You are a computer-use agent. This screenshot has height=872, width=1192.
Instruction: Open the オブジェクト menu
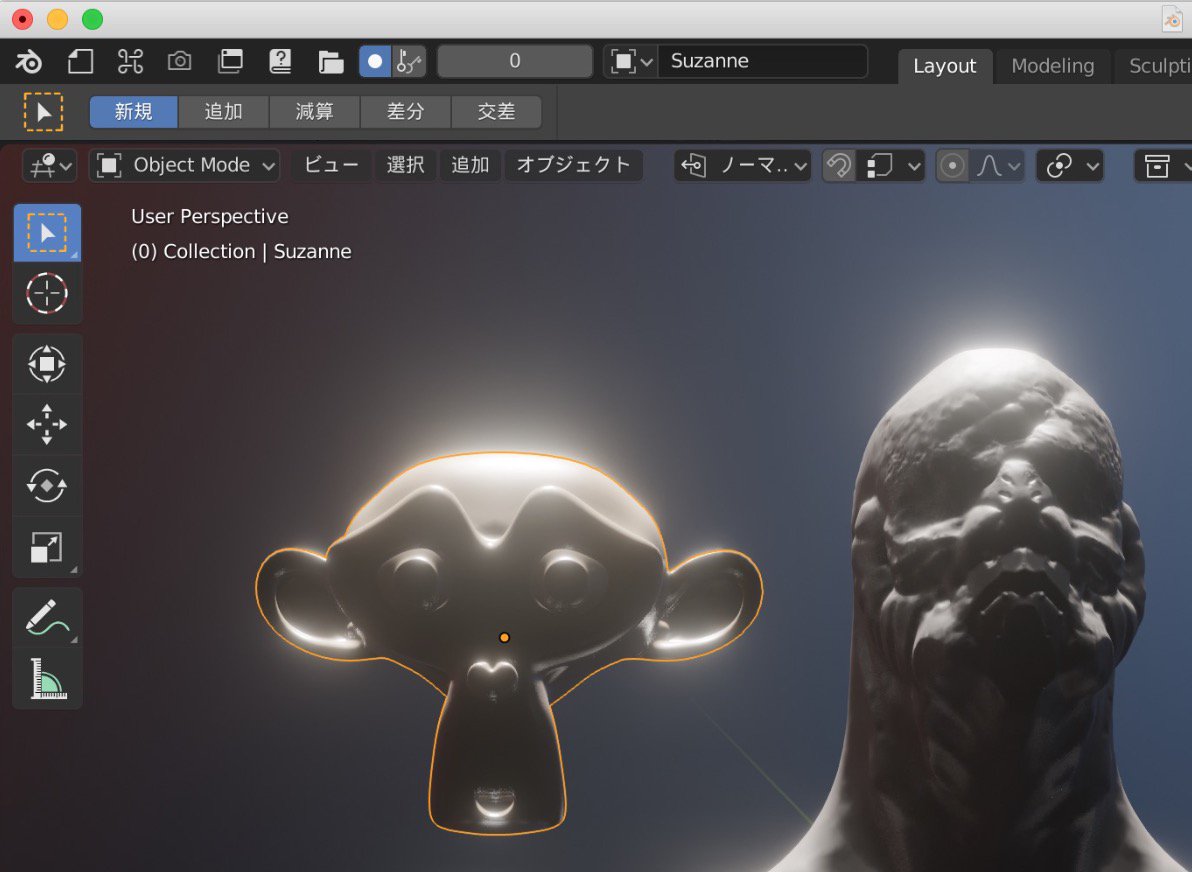pyautogui.click(x=574, y=165)
